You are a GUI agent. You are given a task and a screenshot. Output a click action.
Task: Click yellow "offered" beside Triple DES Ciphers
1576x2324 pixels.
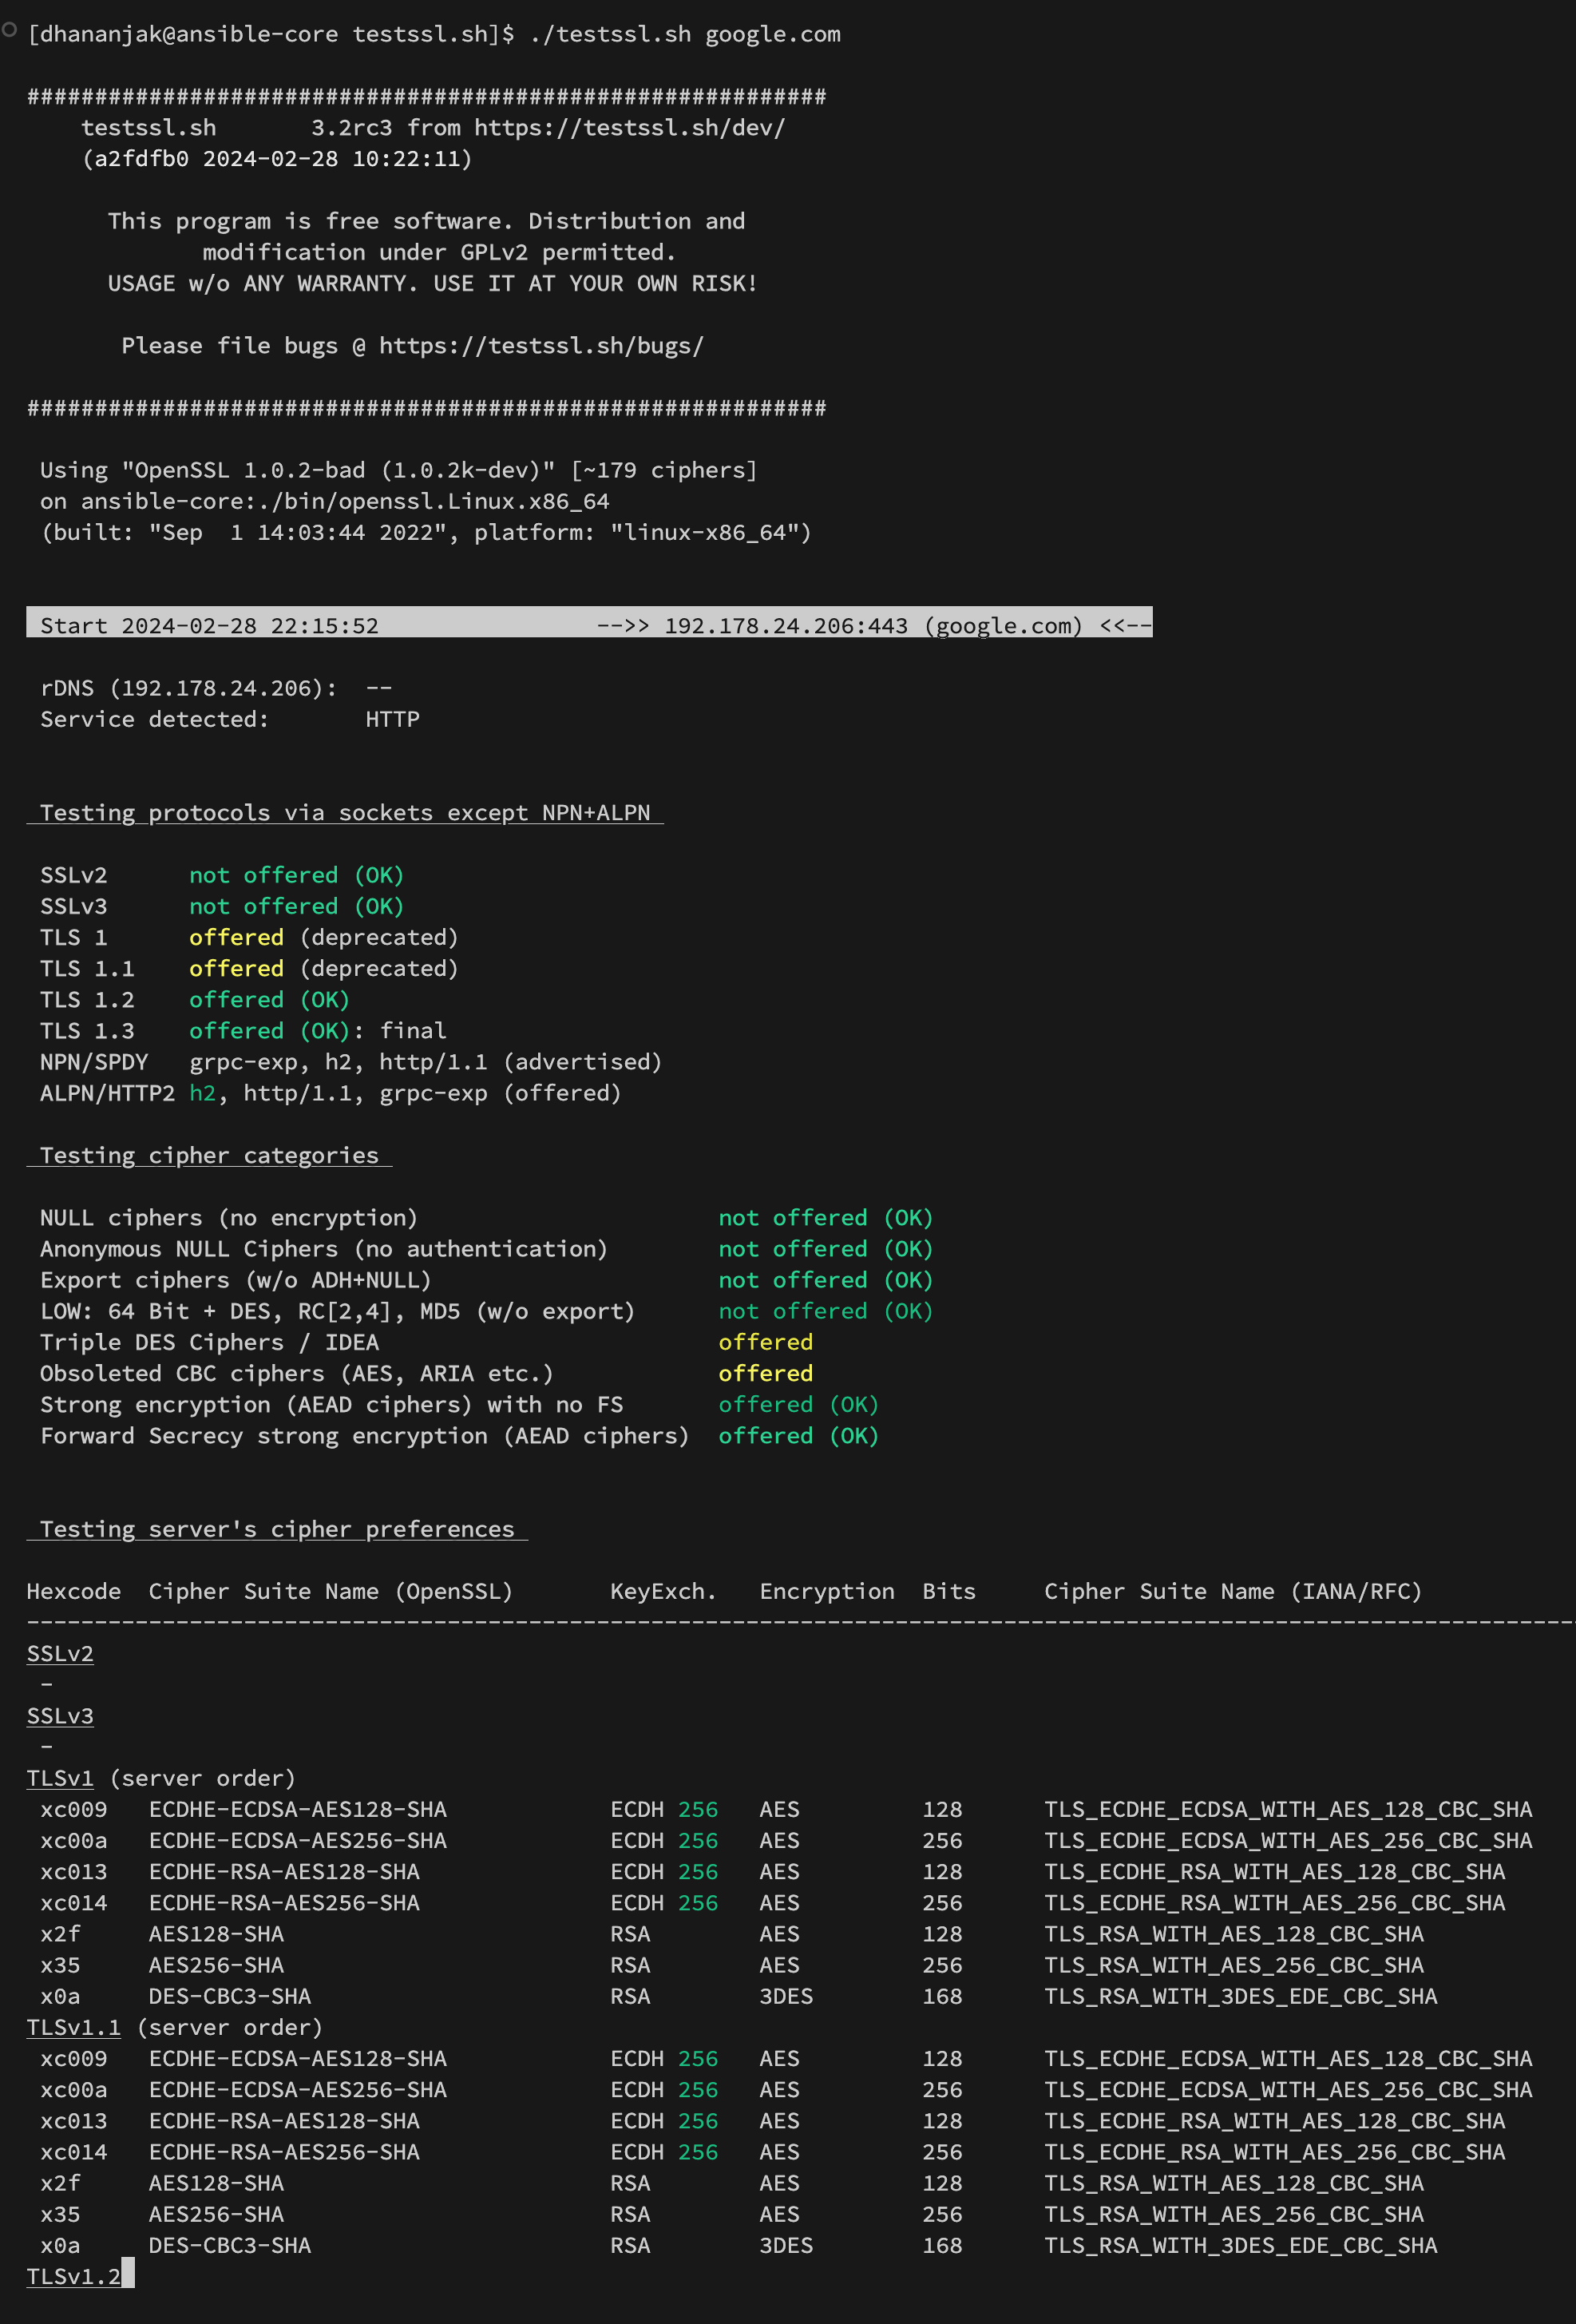pos(766,1342)
